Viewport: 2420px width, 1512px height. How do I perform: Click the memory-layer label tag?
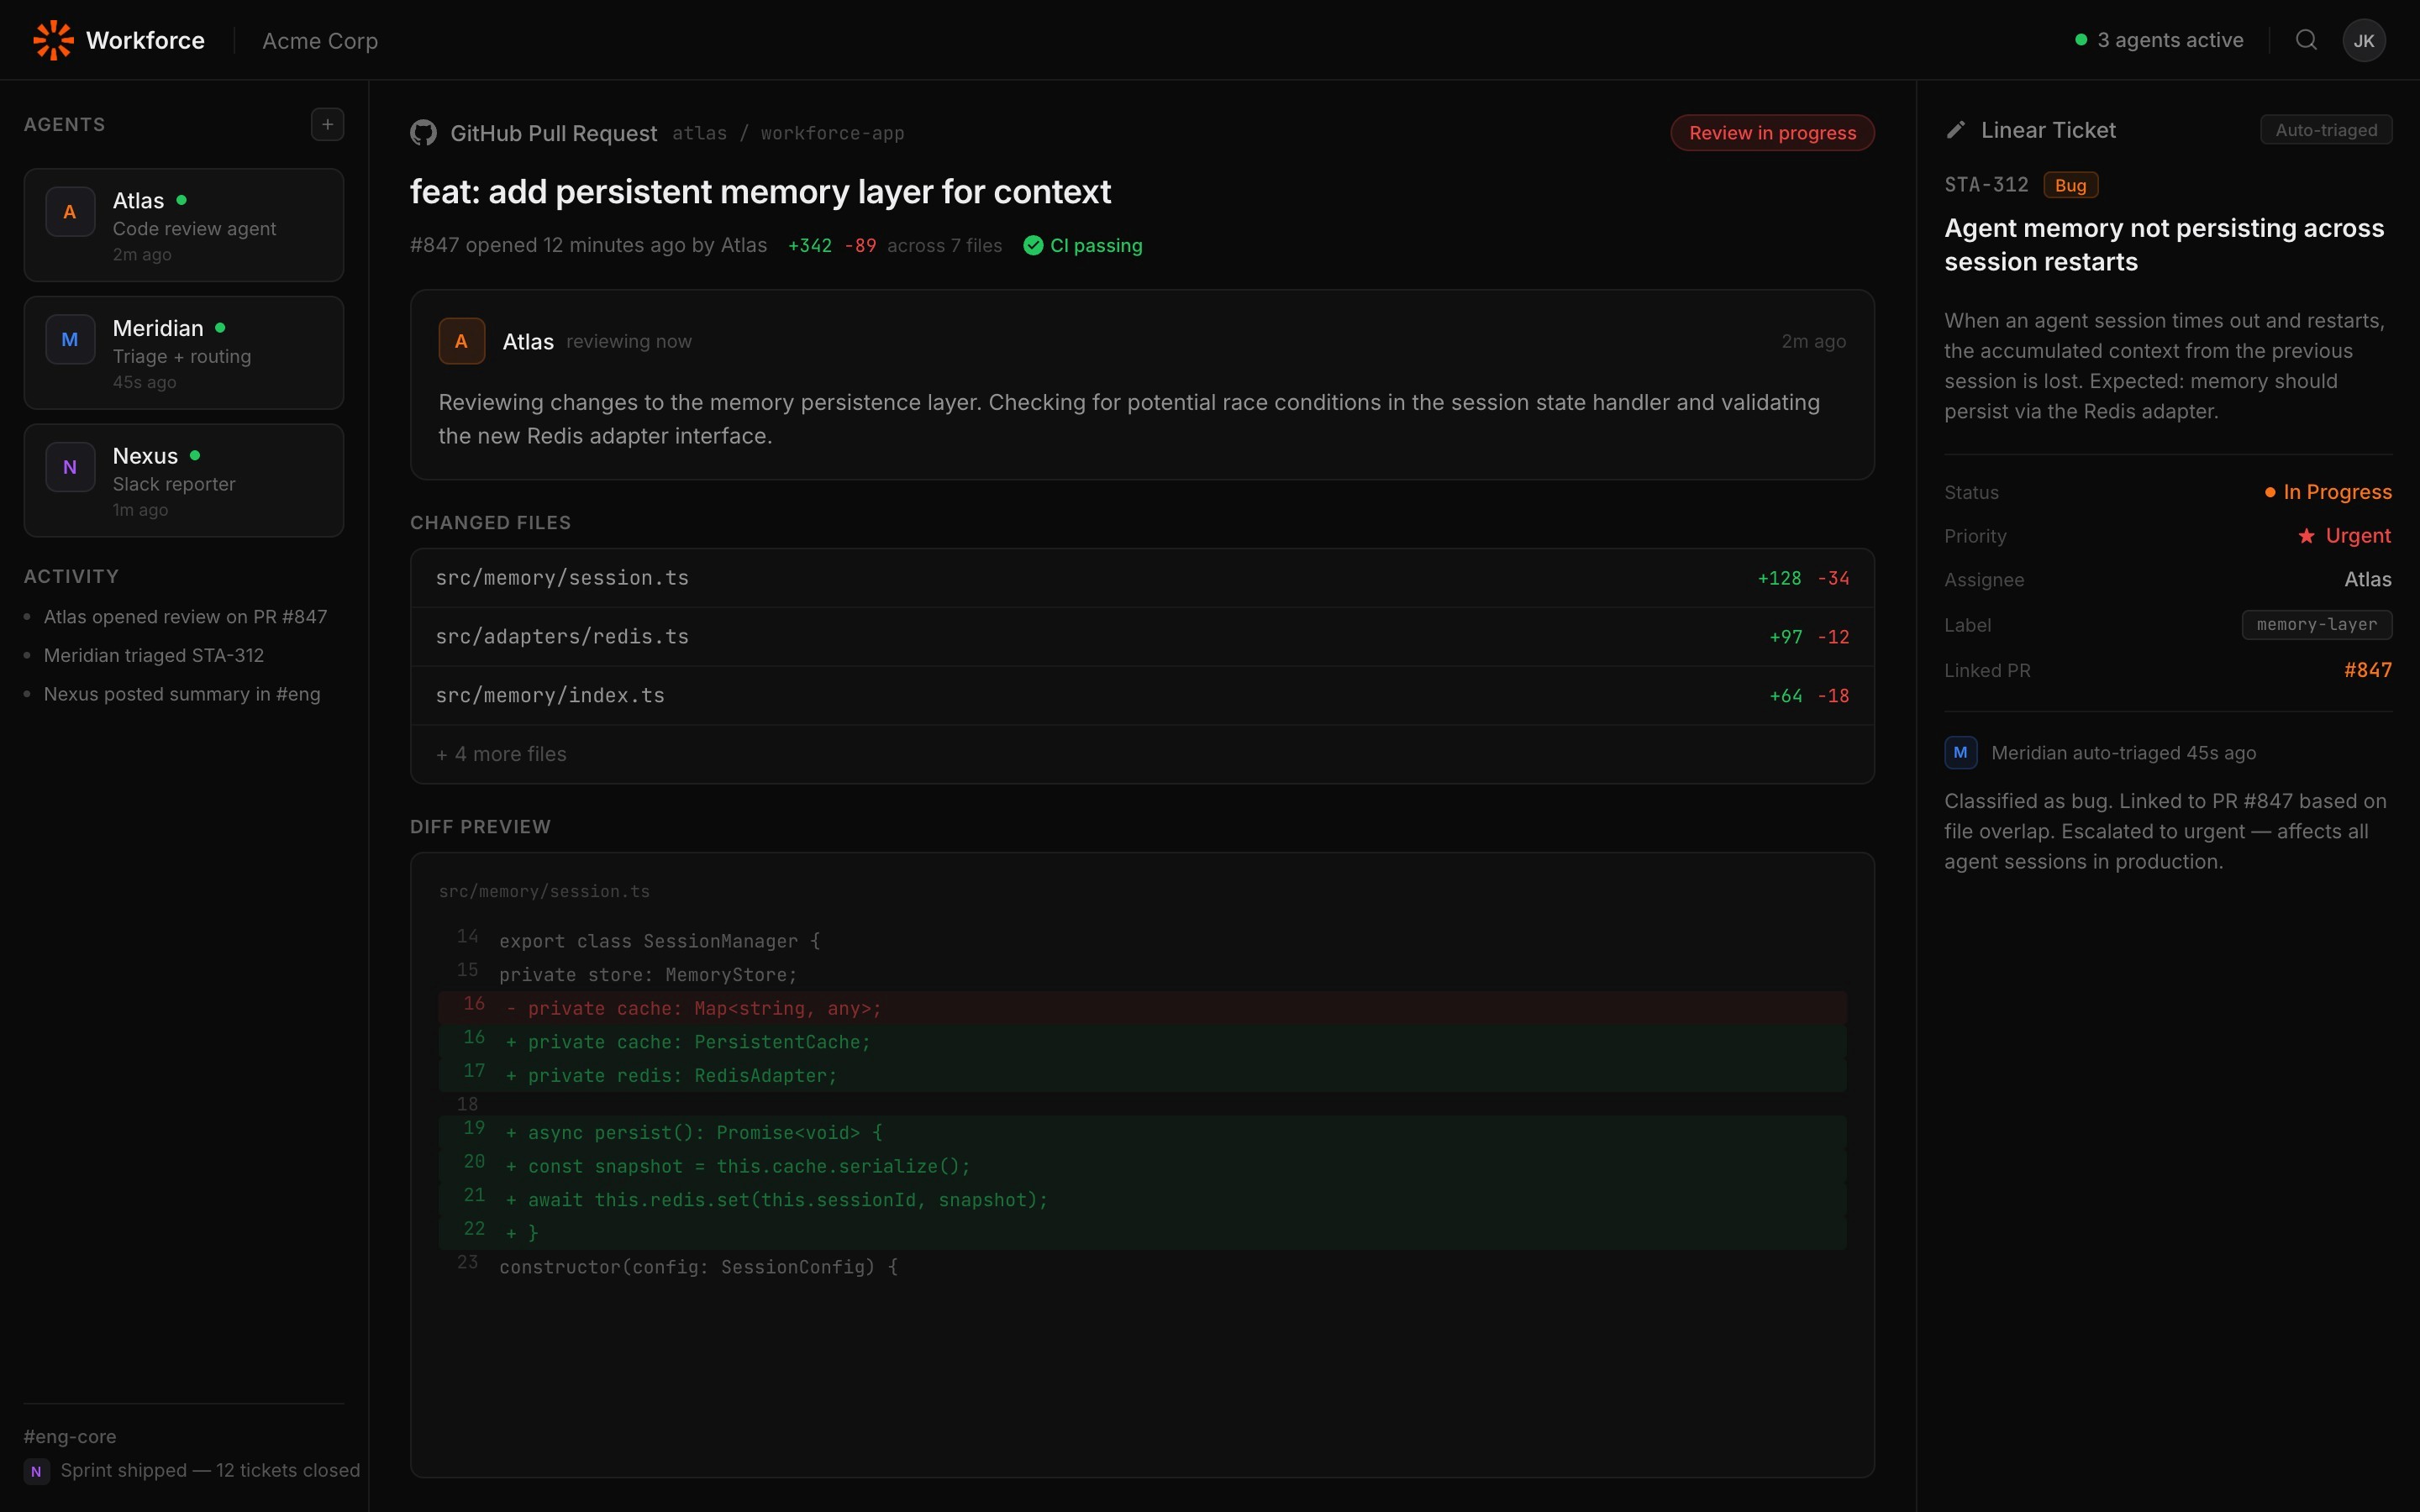click(x=2316, y=625)
